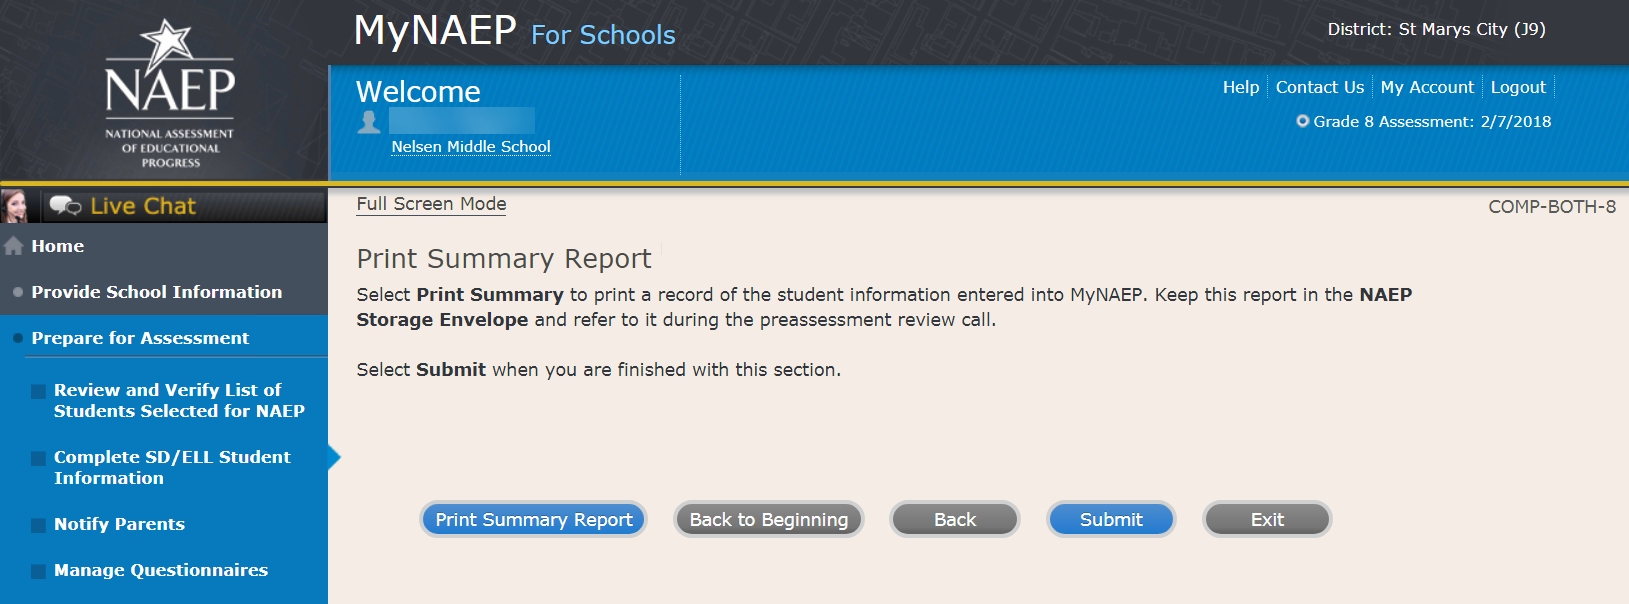
Task: Click the Print Summary Report heading
Action: point(504,259)
